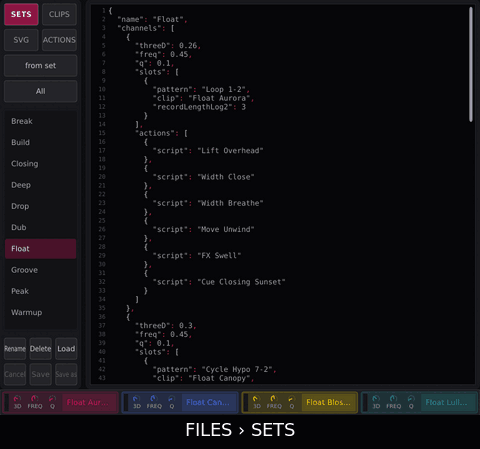480x449 pixels.
Task: Open the Float Lull... clip label
Action: click(447, 403)
